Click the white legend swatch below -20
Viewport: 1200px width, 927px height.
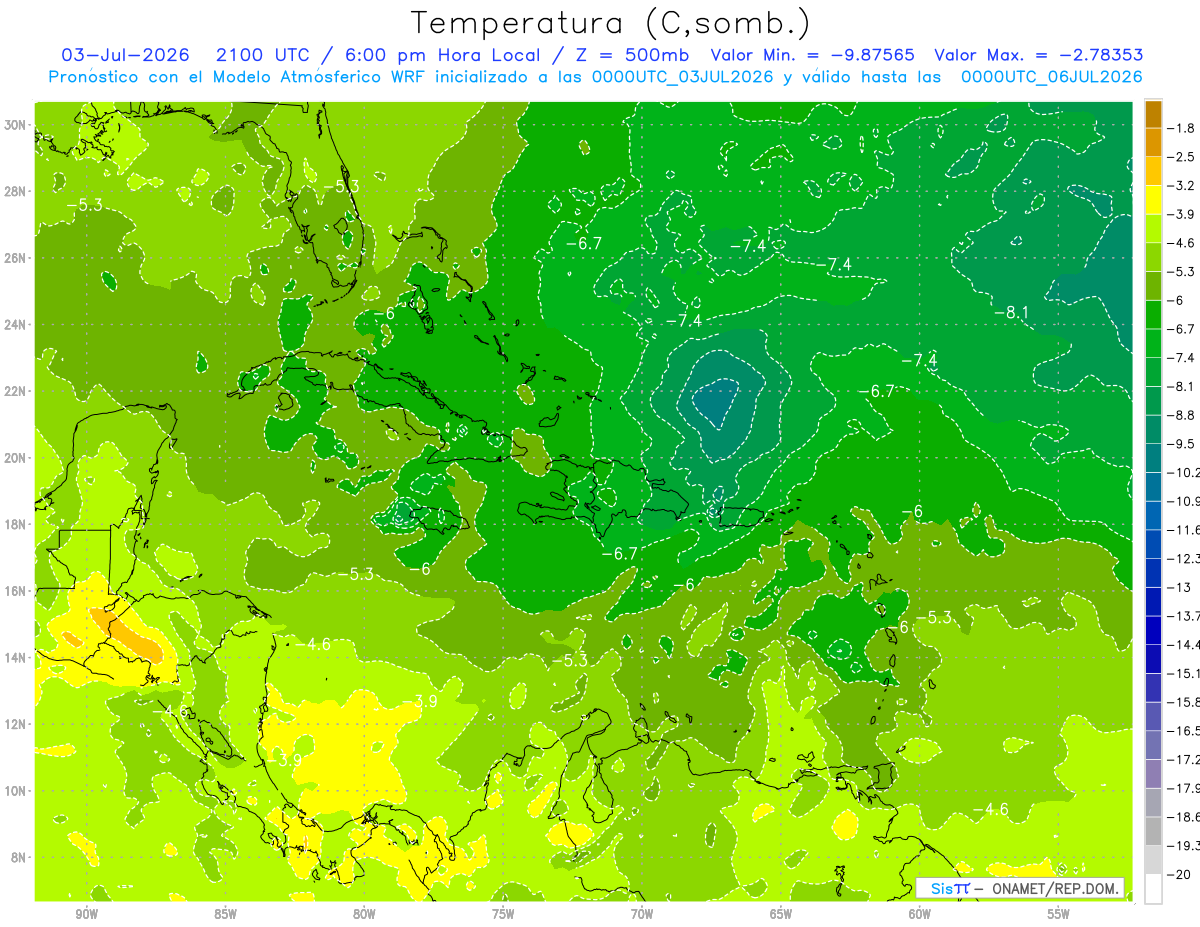click(x=1153, y=889)
